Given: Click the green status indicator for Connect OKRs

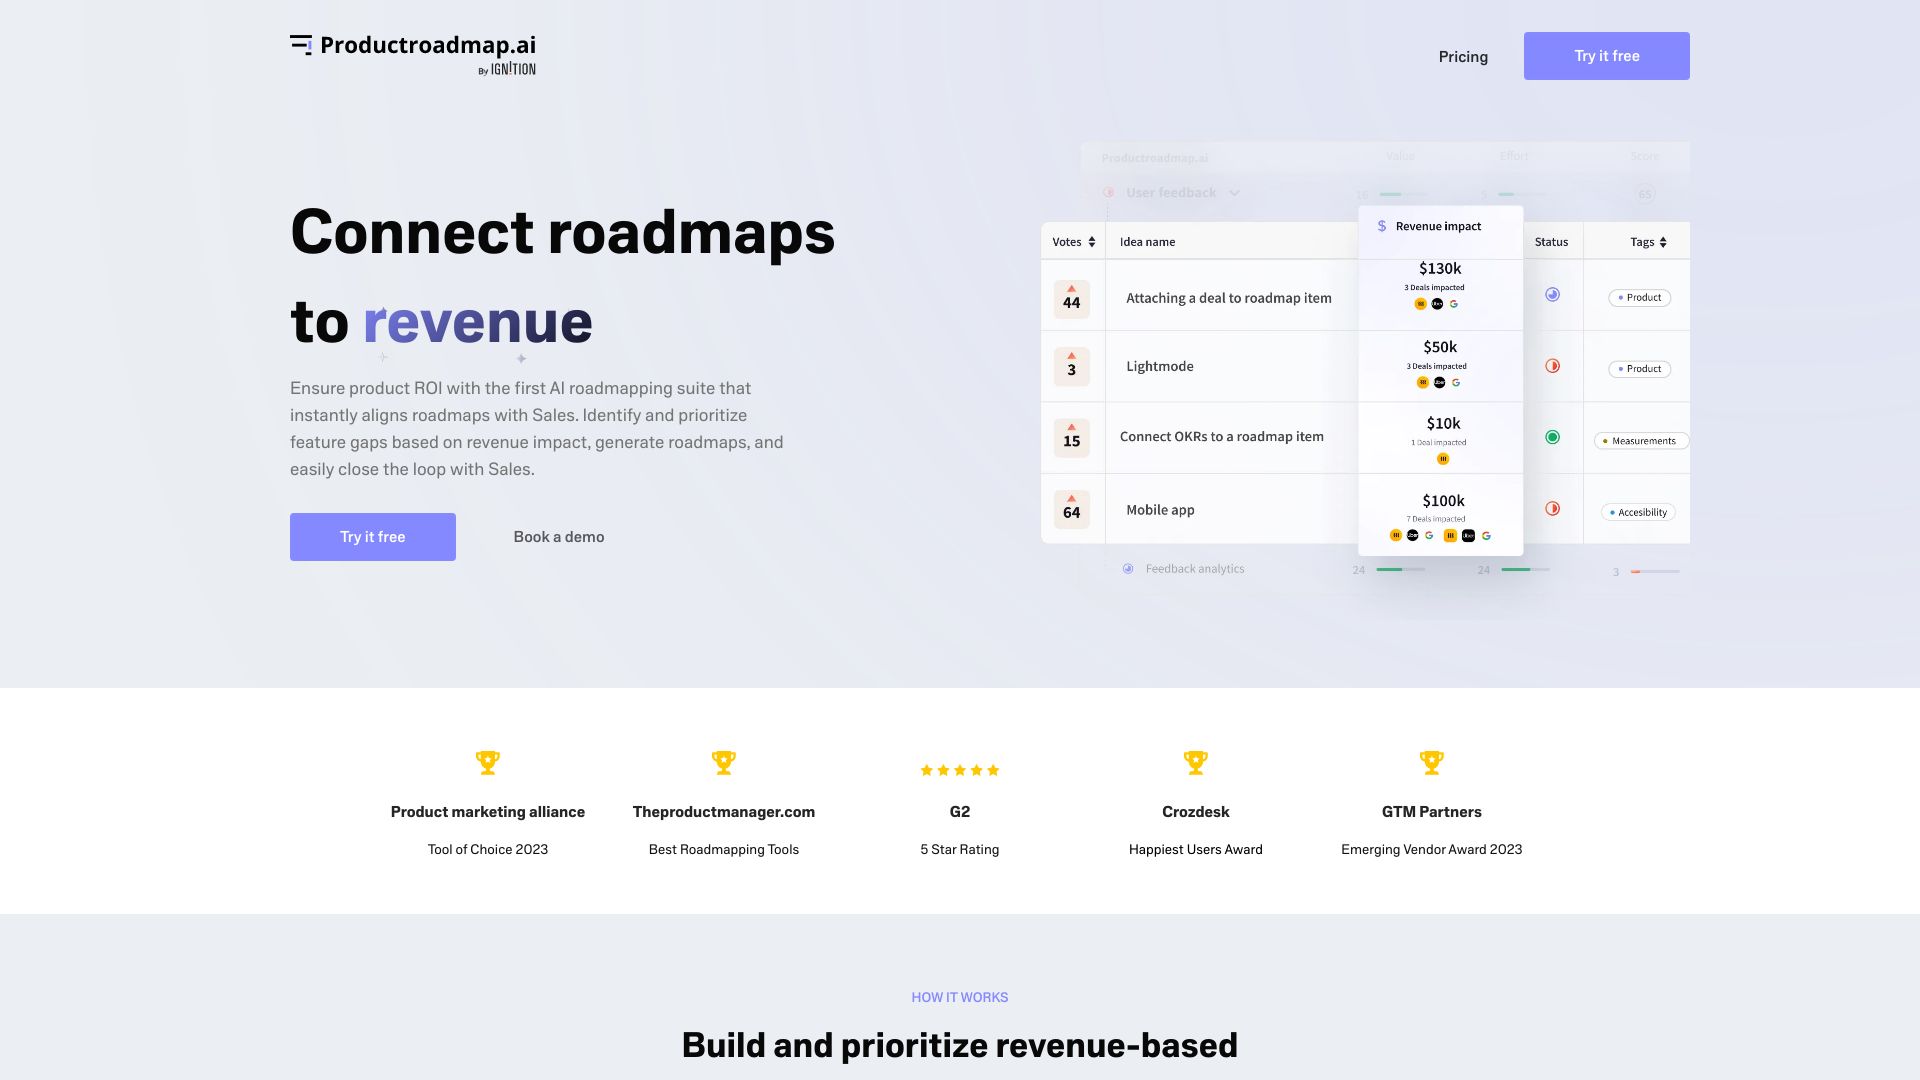Looking at the screenshot, I should tap(1552, 436).
